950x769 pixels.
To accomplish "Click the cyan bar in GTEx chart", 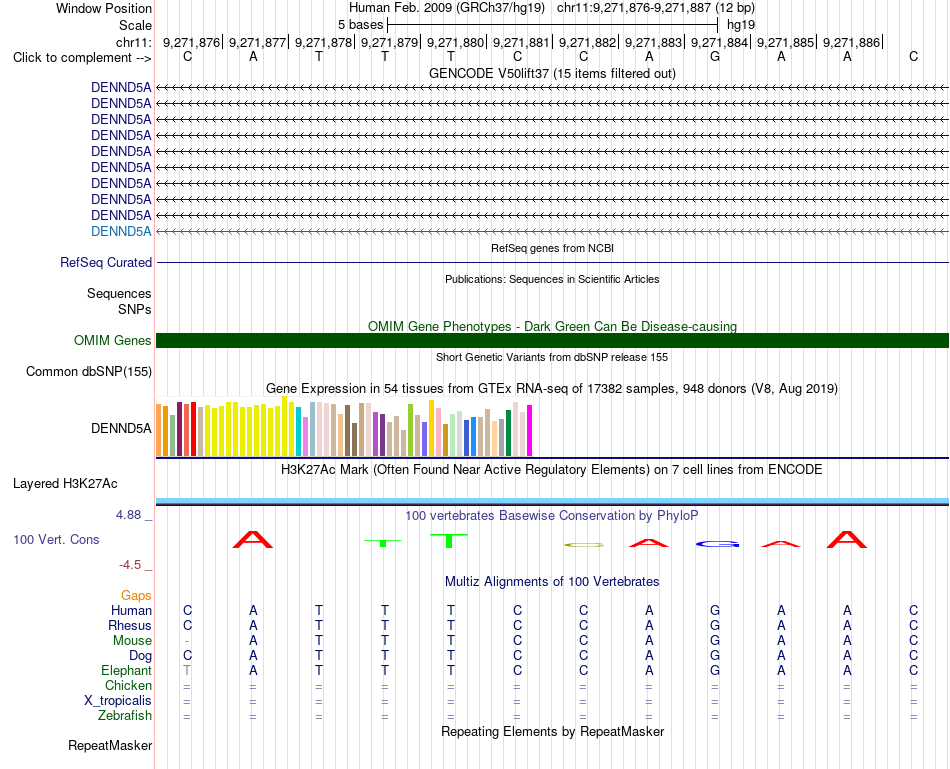I will (299, 431).
